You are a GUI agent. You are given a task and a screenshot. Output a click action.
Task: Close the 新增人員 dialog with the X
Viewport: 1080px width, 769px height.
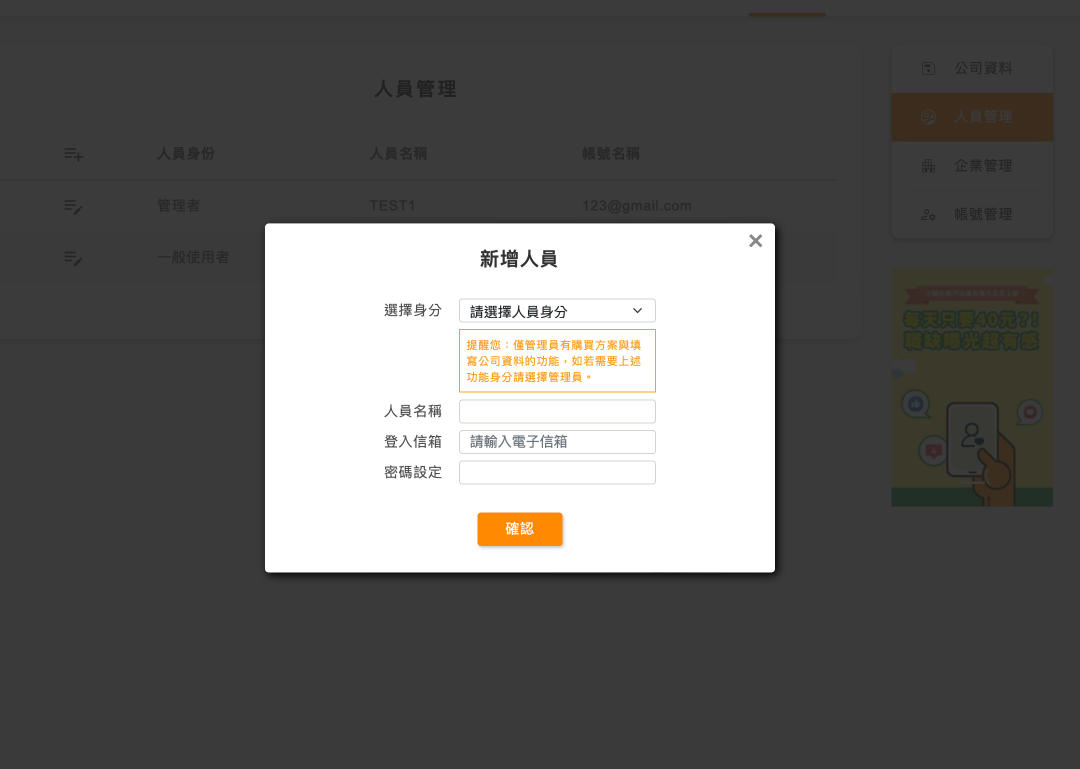(x=755, y=241)
